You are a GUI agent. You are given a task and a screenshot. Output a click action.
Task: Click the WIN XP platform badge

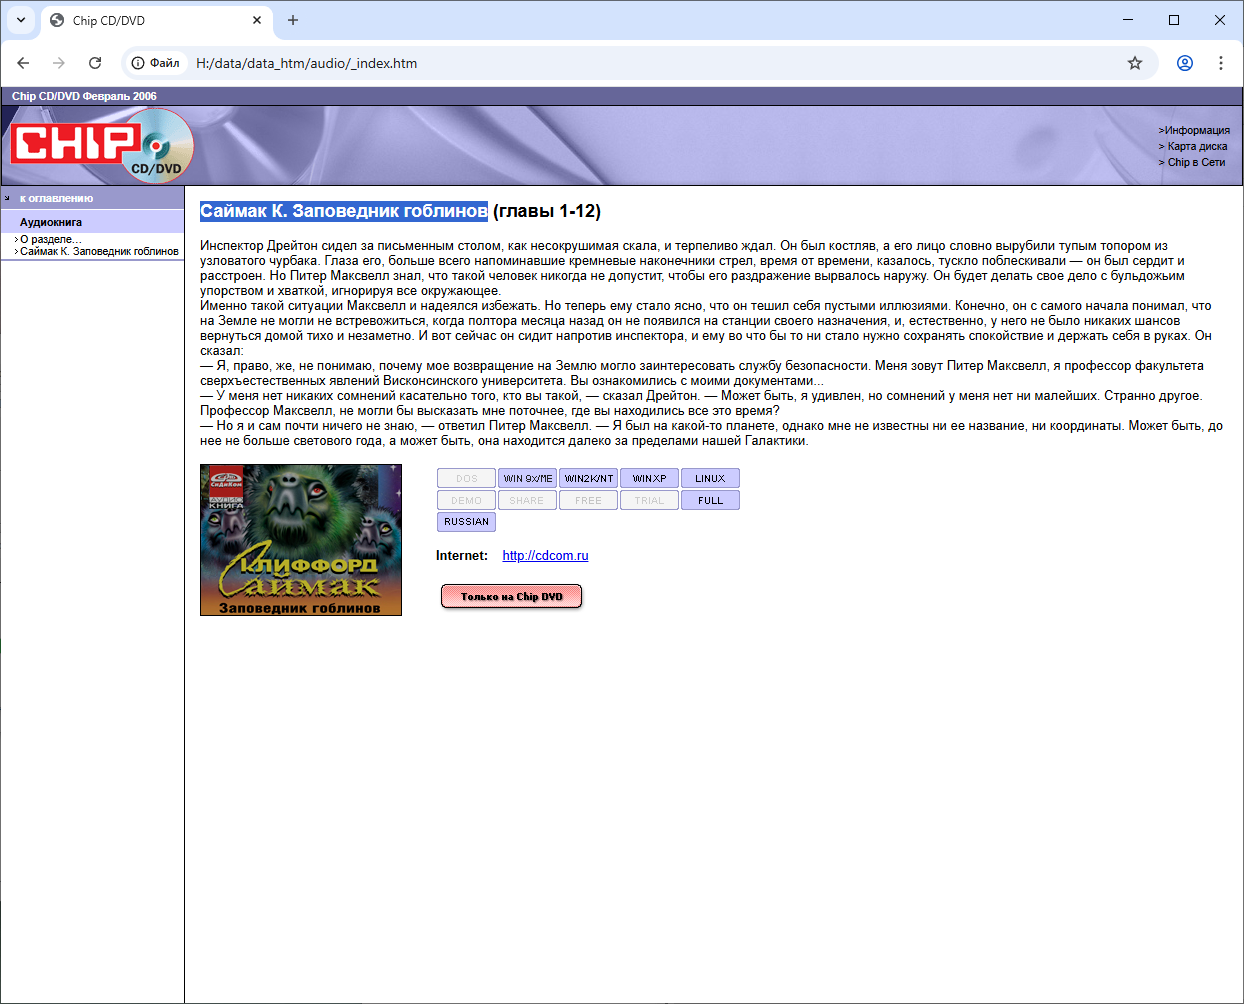[649, 478]
